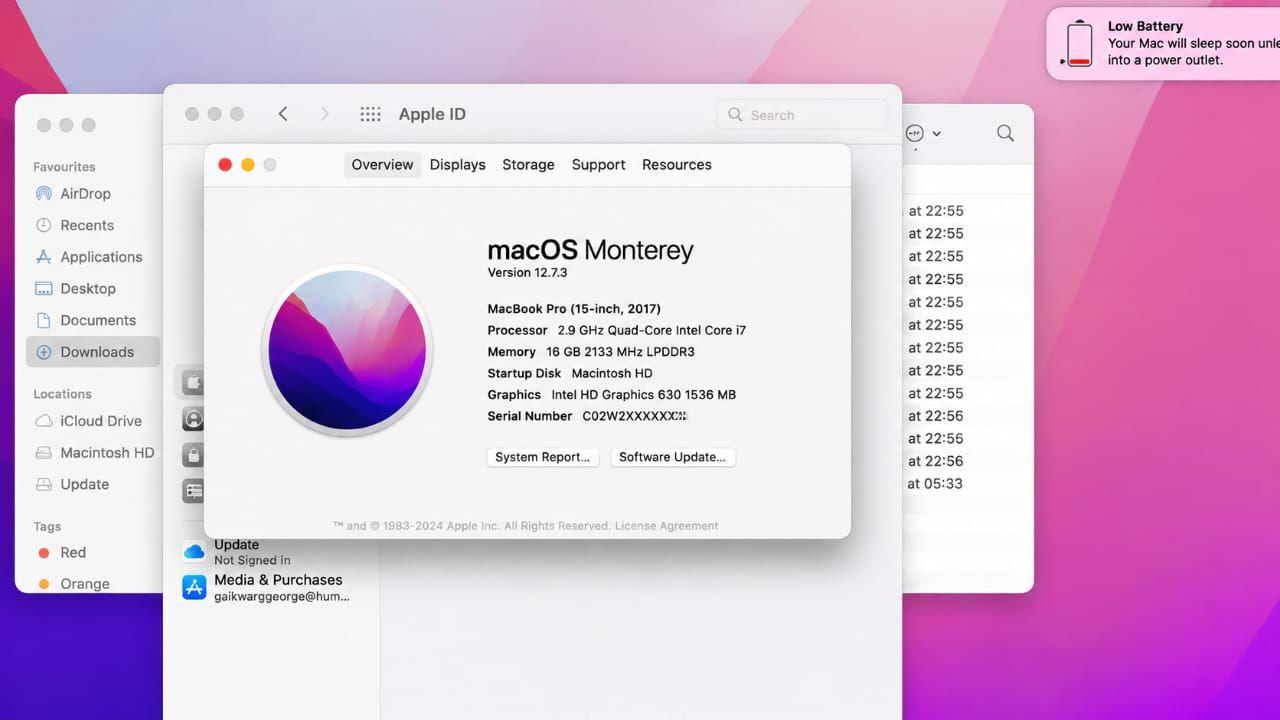Select the Support tab
The image size is (1280, 720).
598,165
